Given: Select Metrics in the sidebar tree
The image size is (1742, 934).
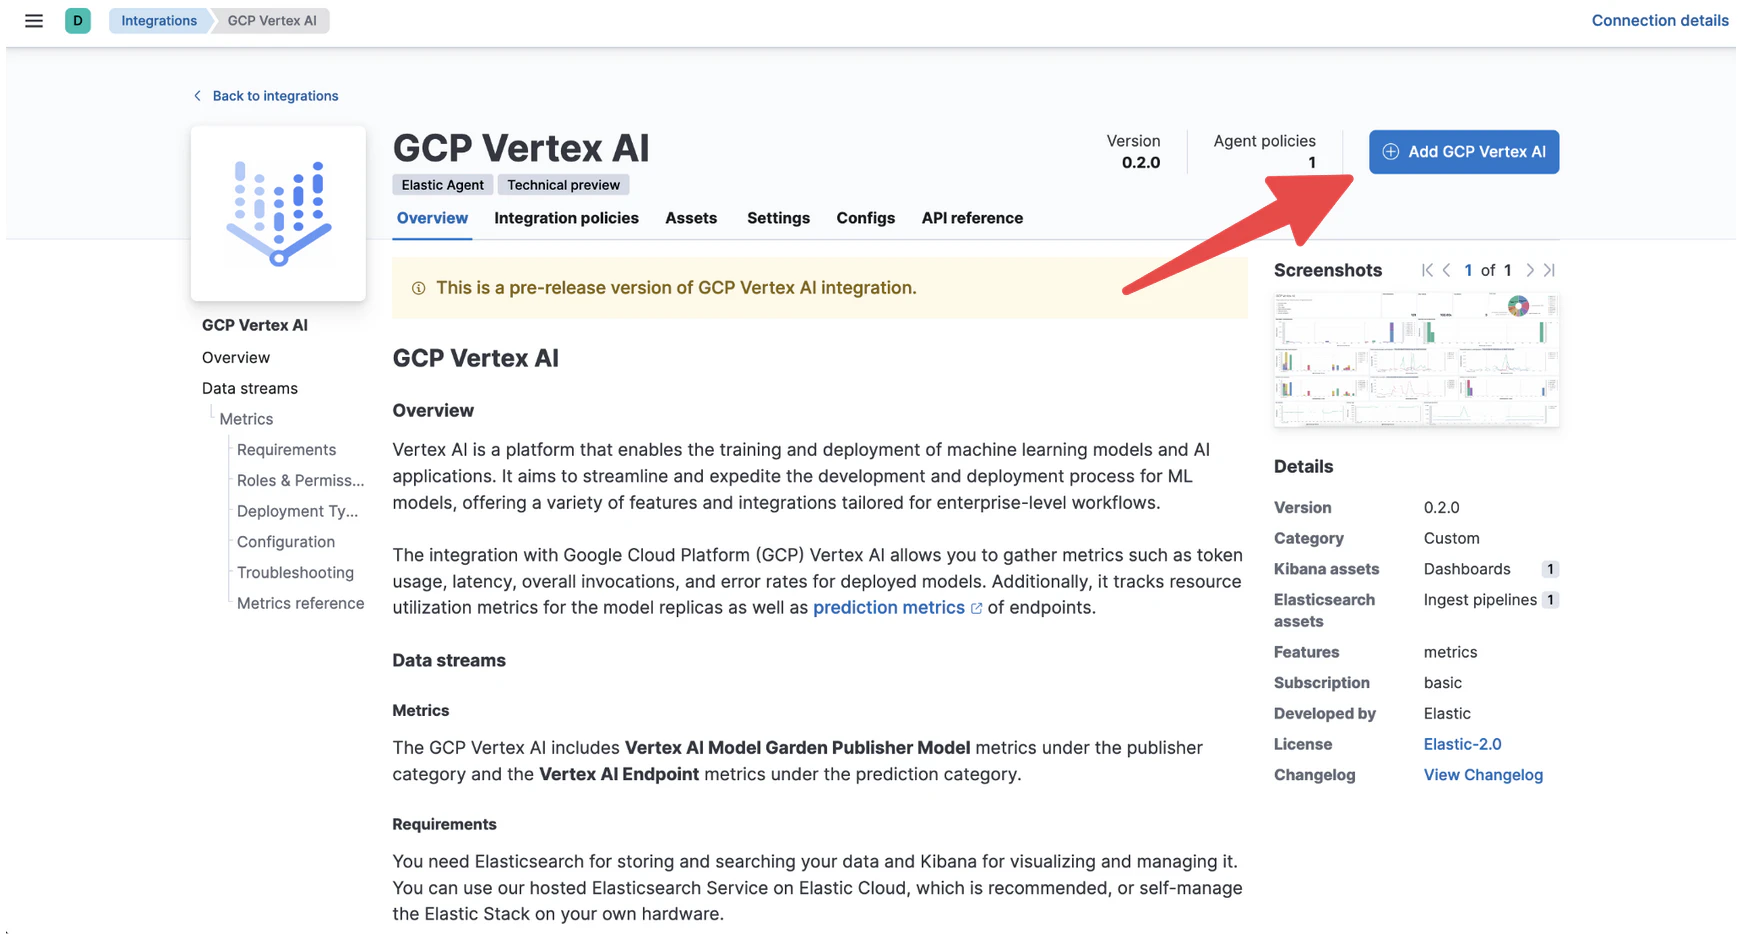Looking at the screenshot, I should (246, 419).
